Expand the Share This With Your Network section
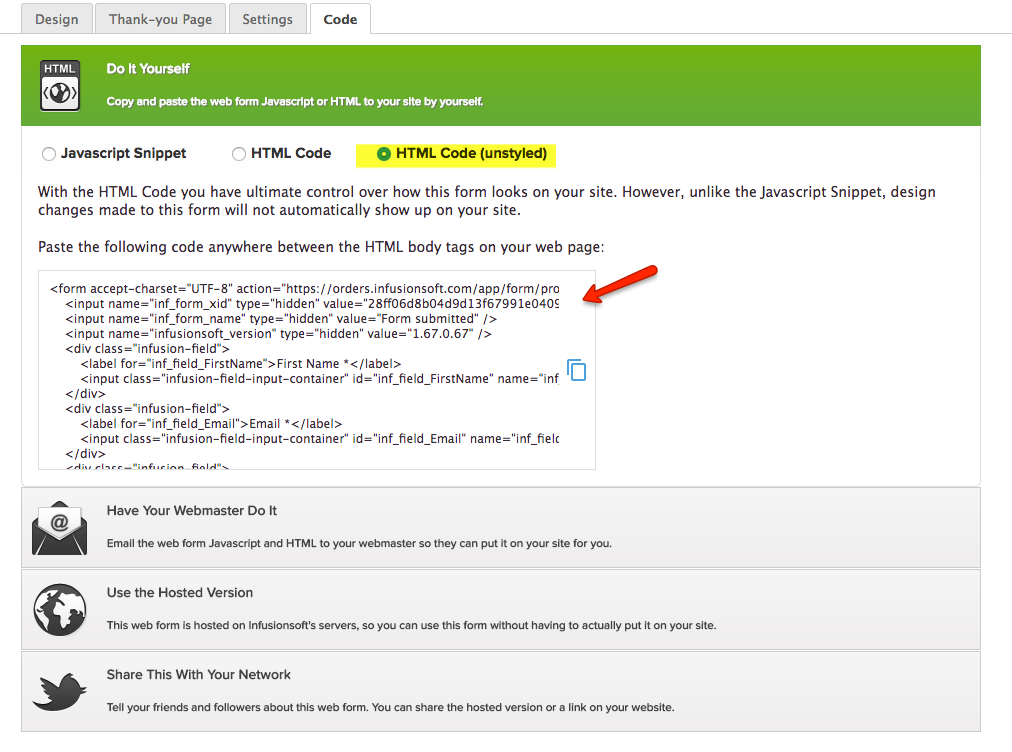The height and width of the screenshot is (752, 1012). pyautogui.click(x=199, y=675)
